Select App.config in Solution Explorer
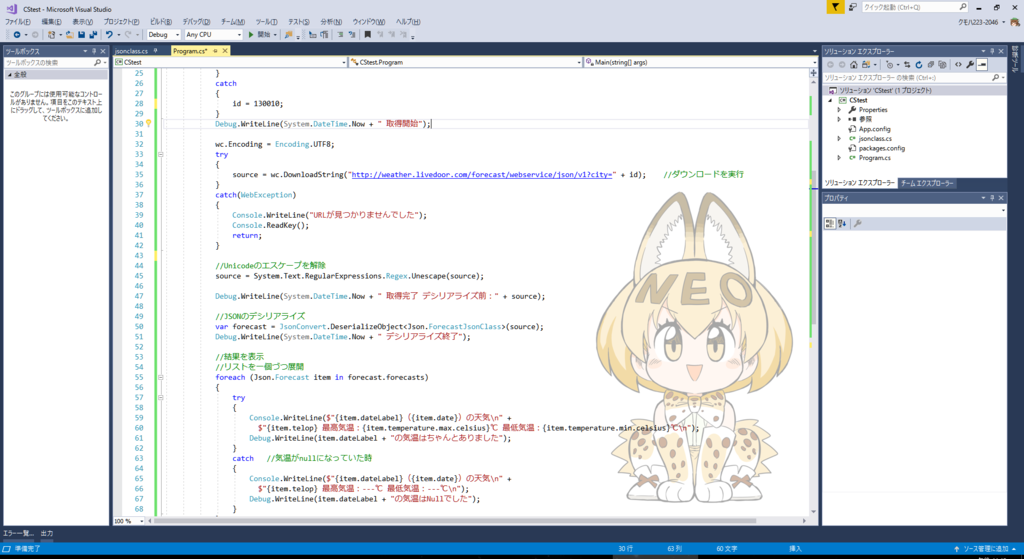This screenshot has width=1024, height=559. [x=874, y=129]
